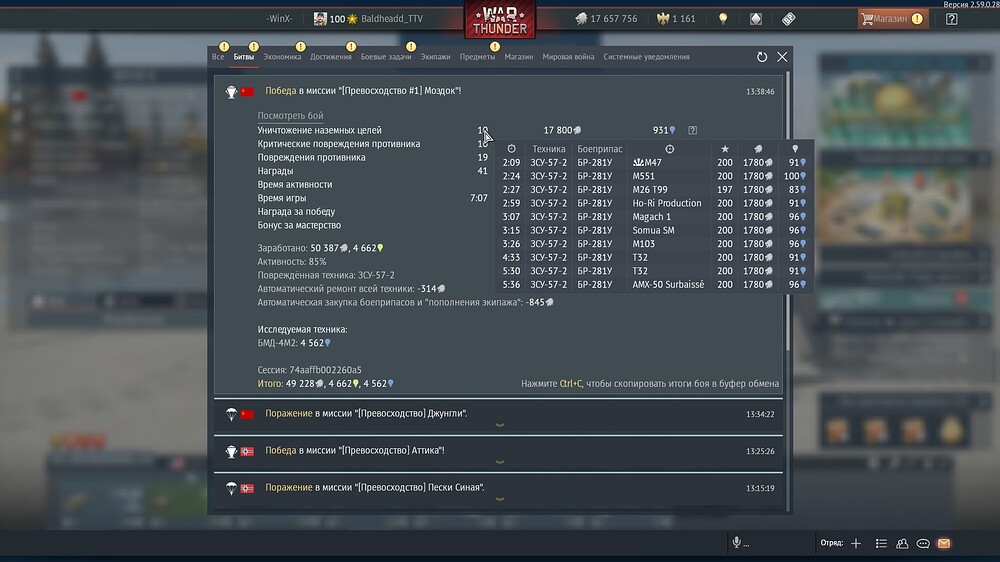Switch to the Битвы tab
1000x562 pixels.
244,57
